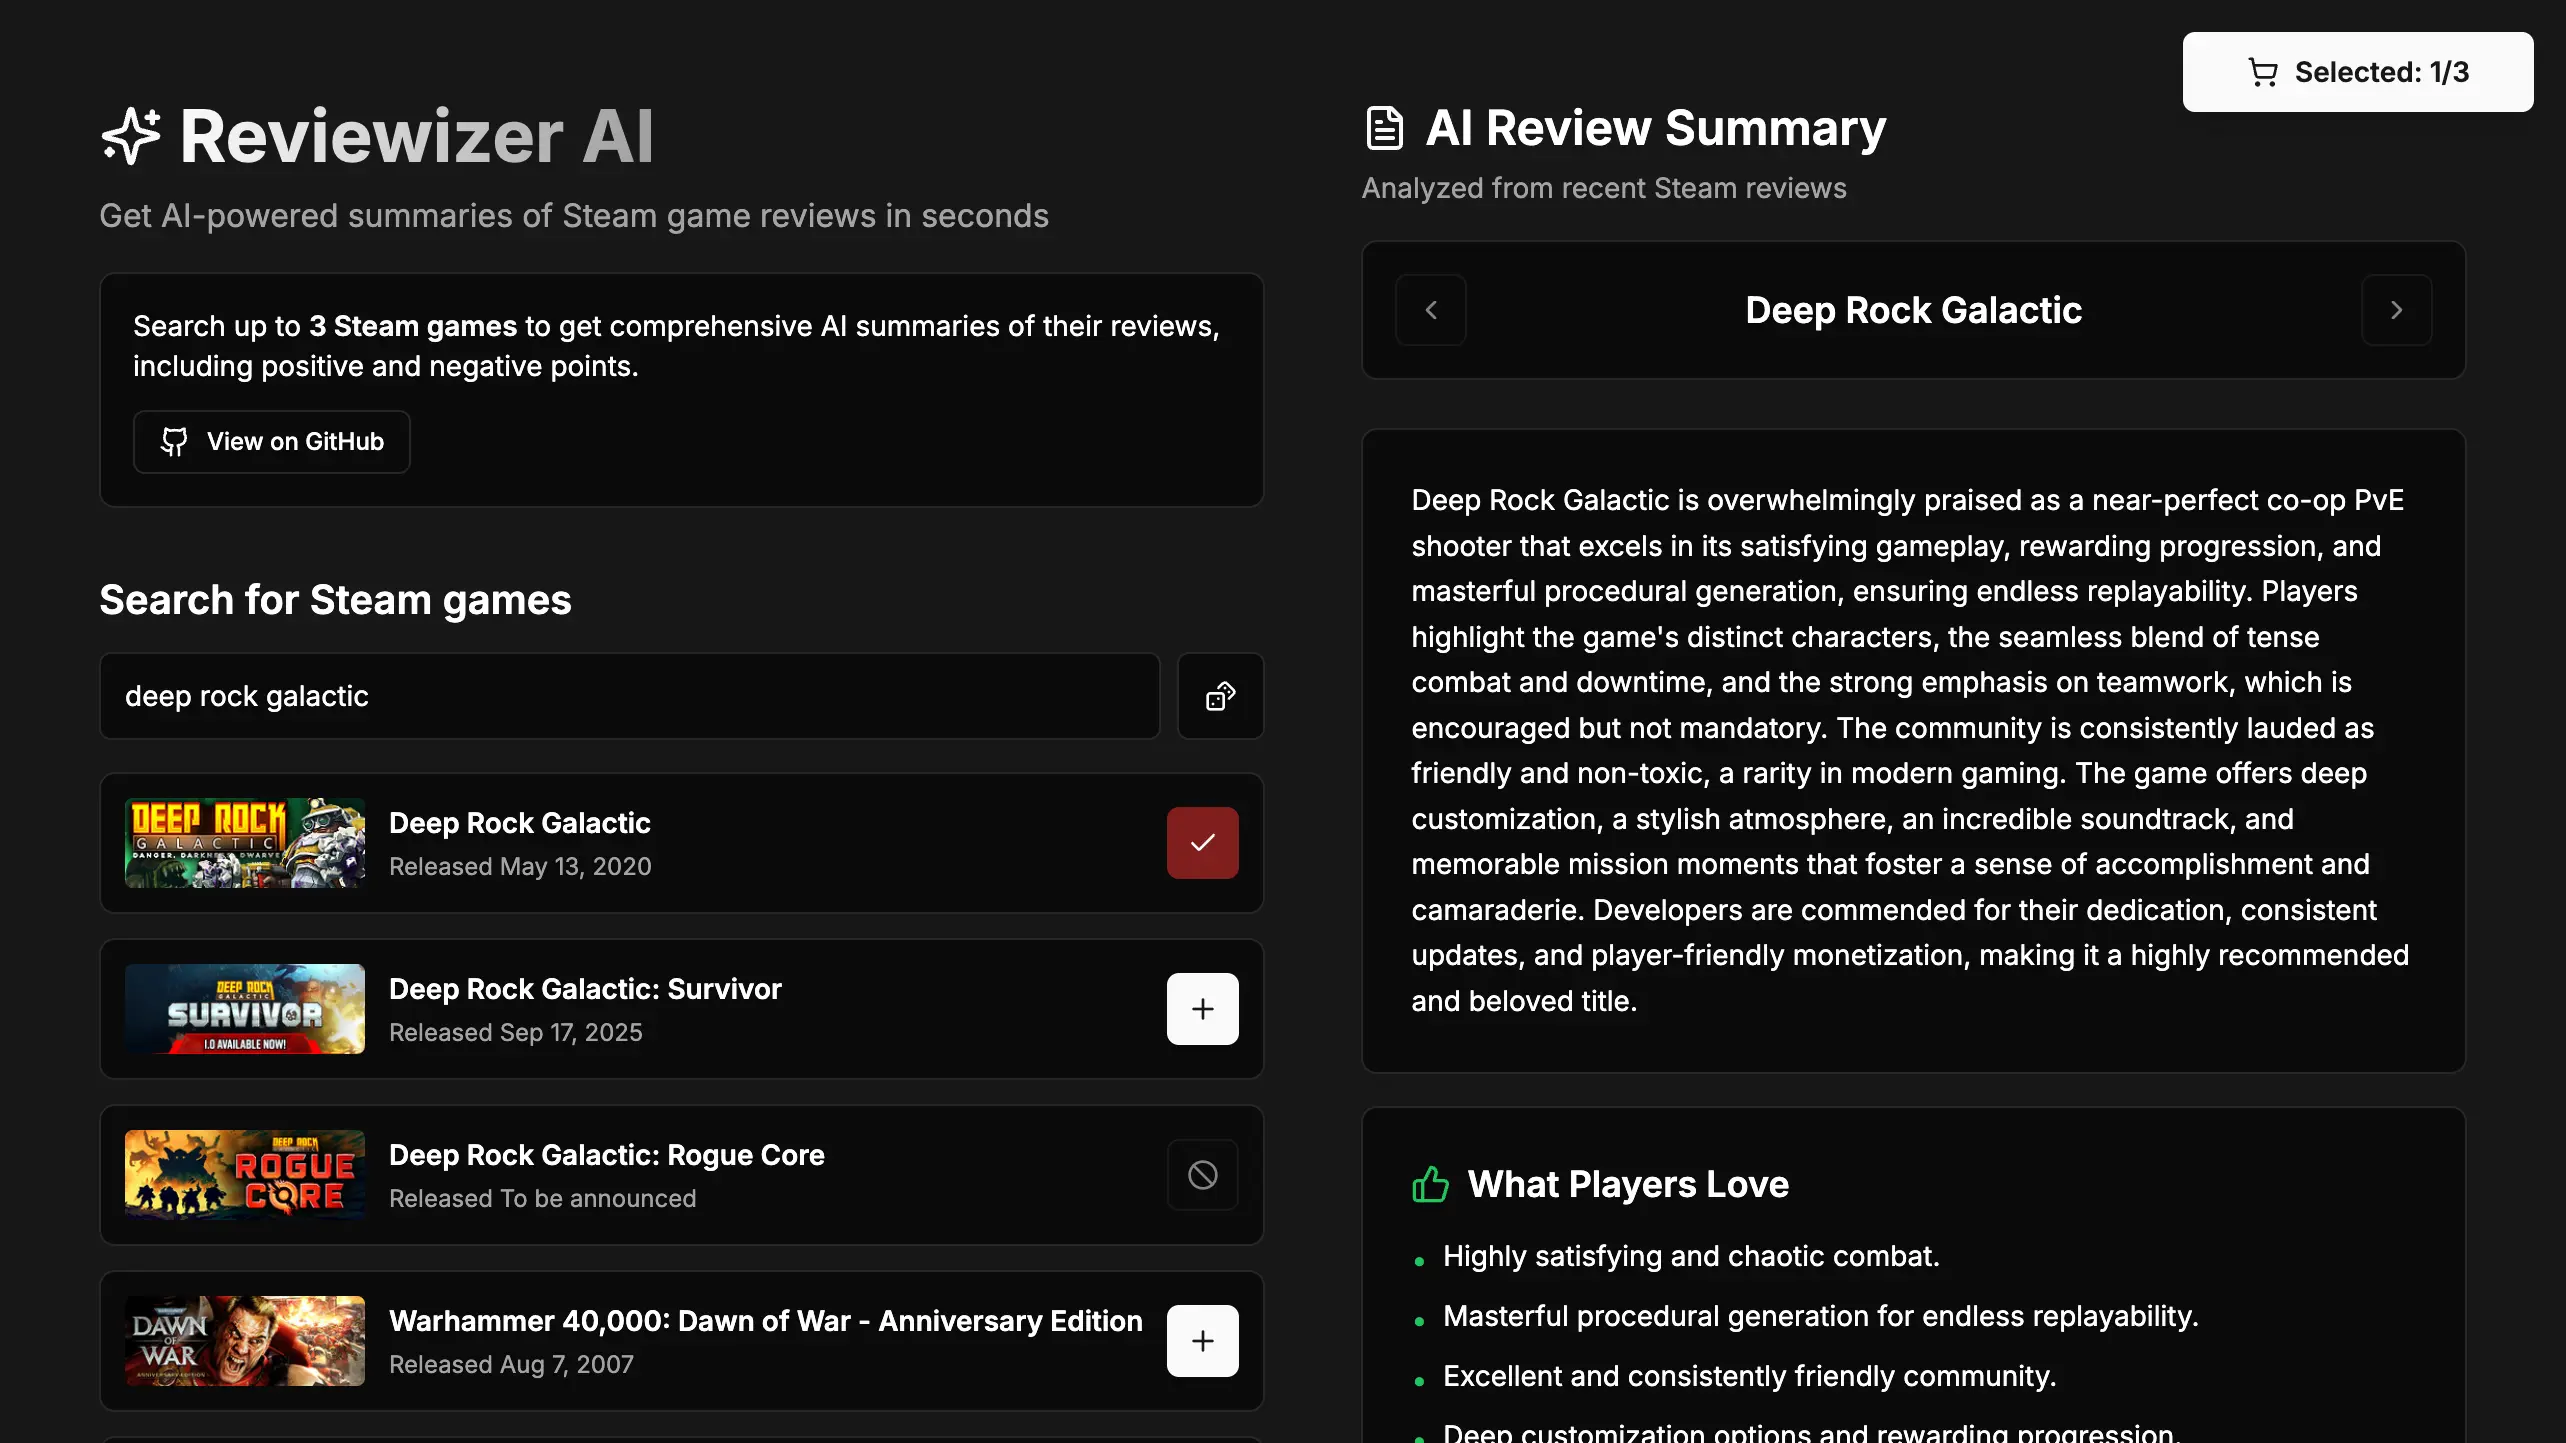Add Warhammer 40,000: Dawn of War with plus
Image resolution: width=2566 pixels, height=1443 pixels.
[1202, 1341]
